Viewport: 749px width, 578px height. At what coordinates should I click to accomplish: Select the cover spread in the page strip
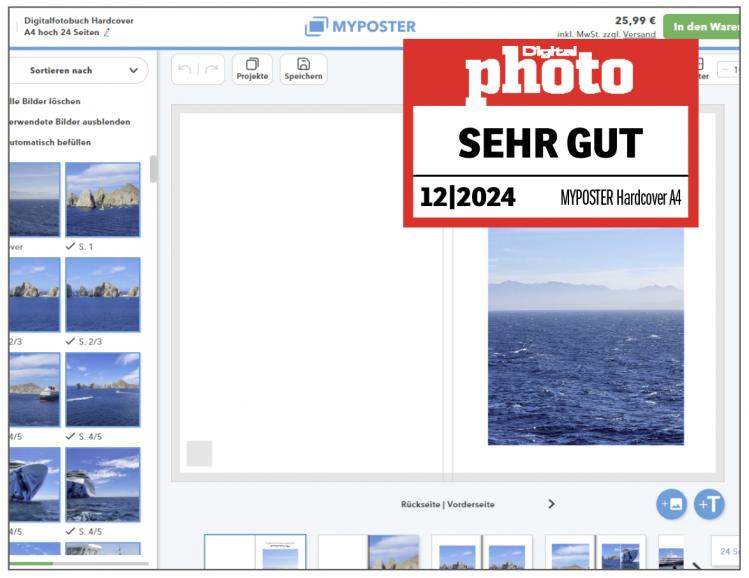click(255, 552)
